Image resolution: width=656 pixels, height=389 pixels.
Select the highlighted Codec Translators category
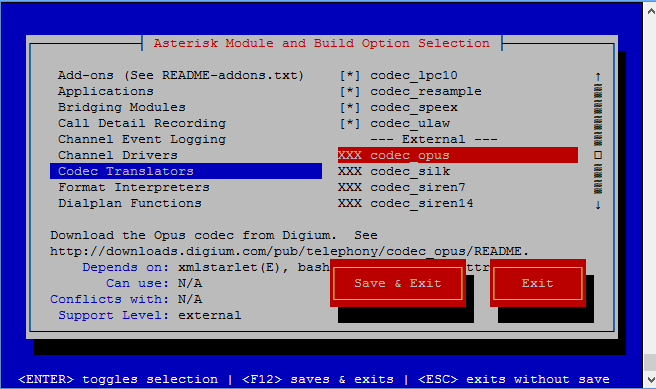point(186,171)
